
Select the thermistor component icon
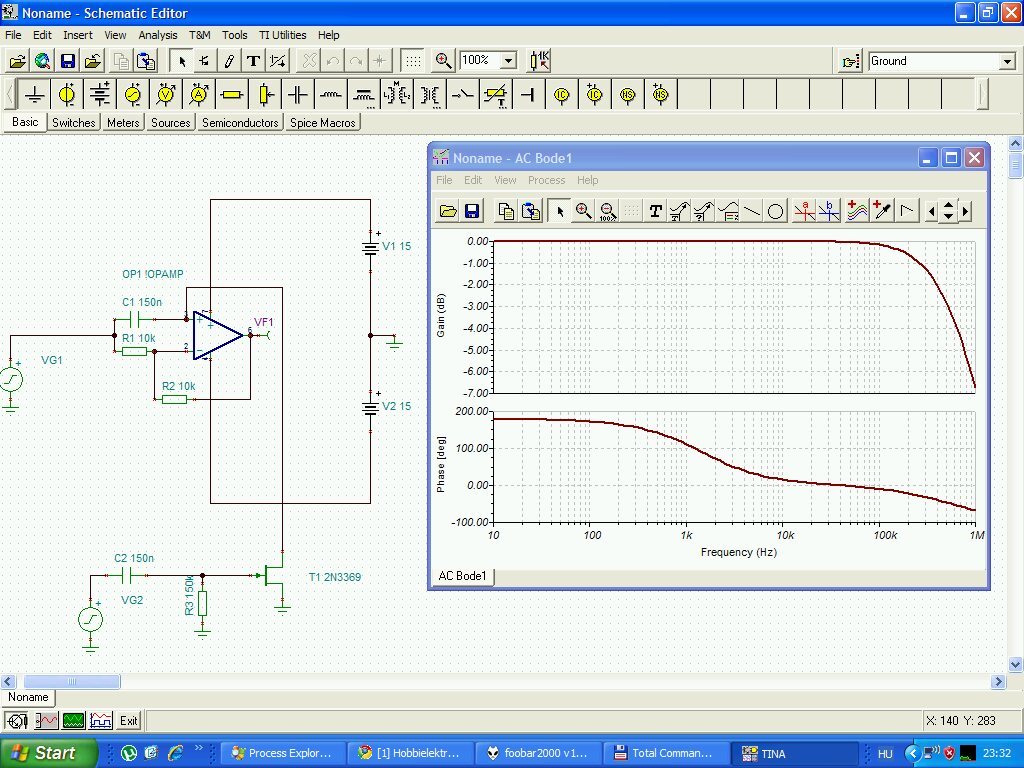pos(496,95)
